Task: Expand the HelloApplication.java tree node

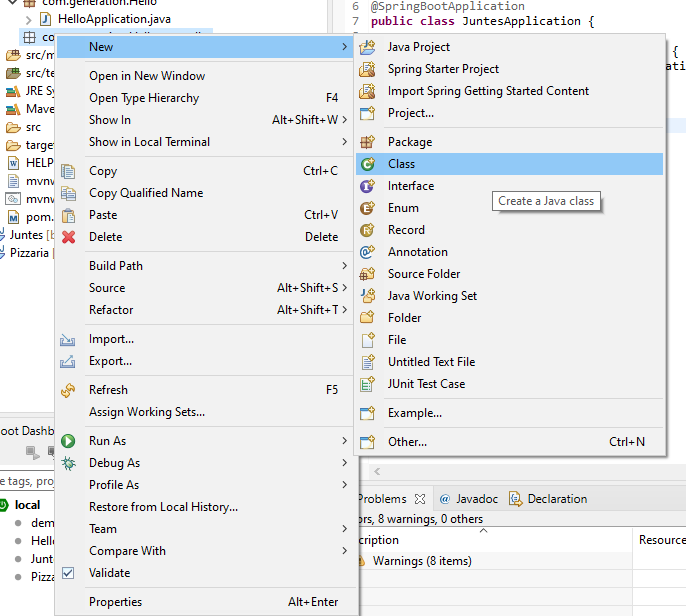Action: click(28, 20)
